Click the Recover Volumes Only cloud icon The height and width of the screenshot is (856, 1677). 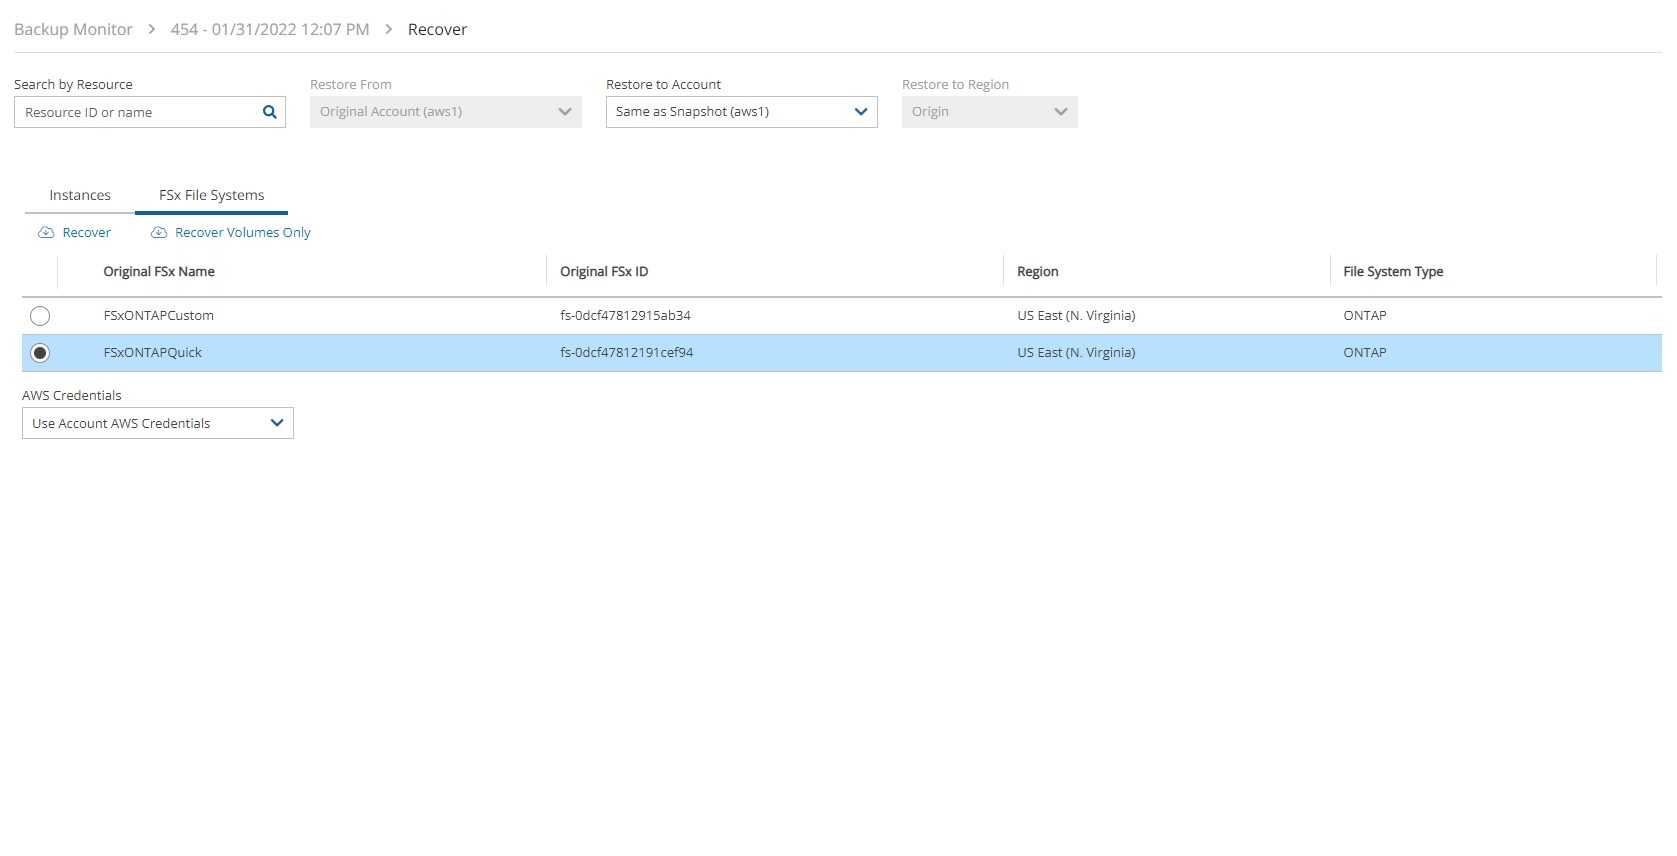click(x=159, y=233)
